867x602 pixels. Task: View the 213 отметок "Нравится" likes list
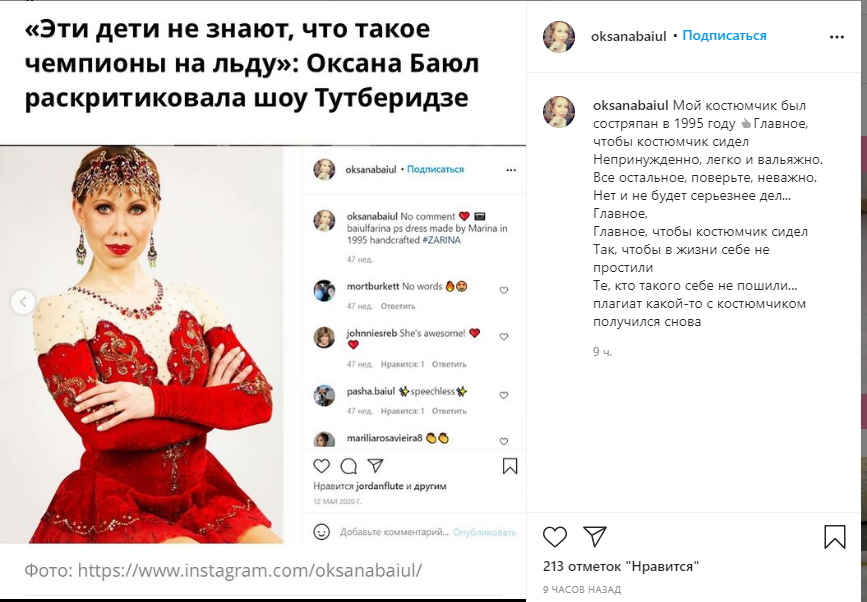point(620,566)
